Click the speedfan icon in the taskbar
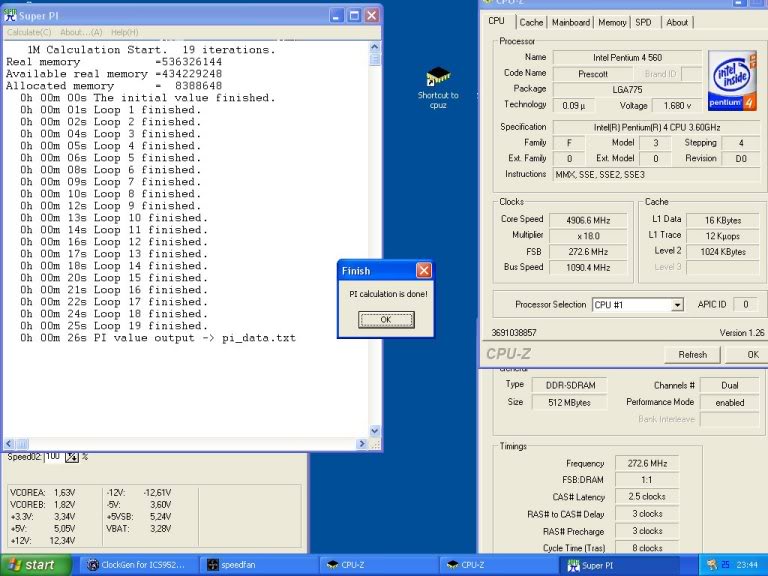 [213, 565]
